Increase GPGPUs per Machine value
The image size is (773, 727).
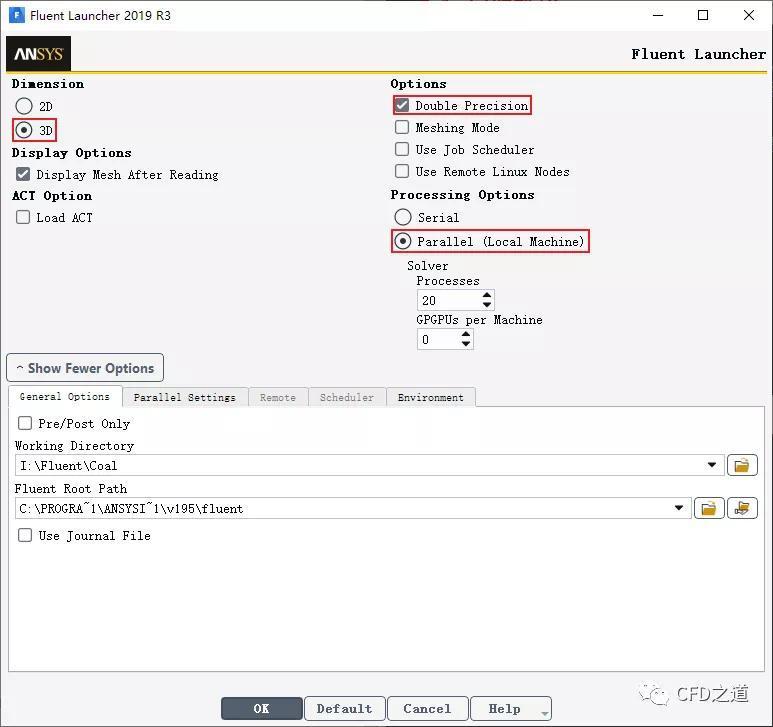tap(466, 334)
